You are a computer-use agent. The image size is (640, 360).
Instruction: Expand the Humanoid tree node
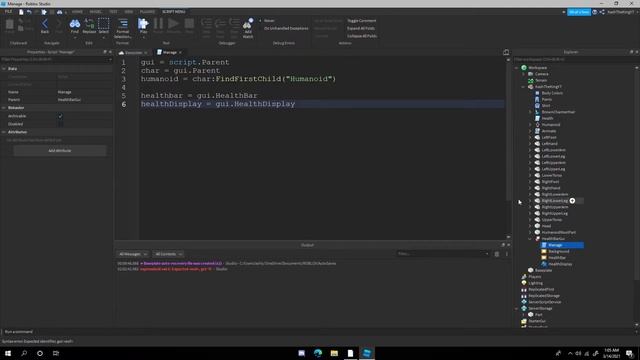click(530, 124)
